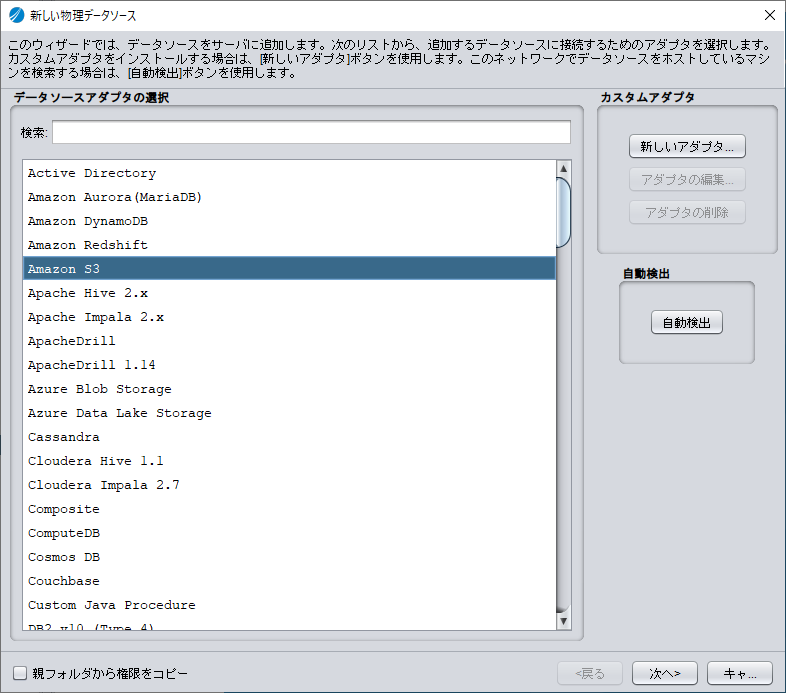Choose Apache Impala 2.x adapter

point(289,317)
